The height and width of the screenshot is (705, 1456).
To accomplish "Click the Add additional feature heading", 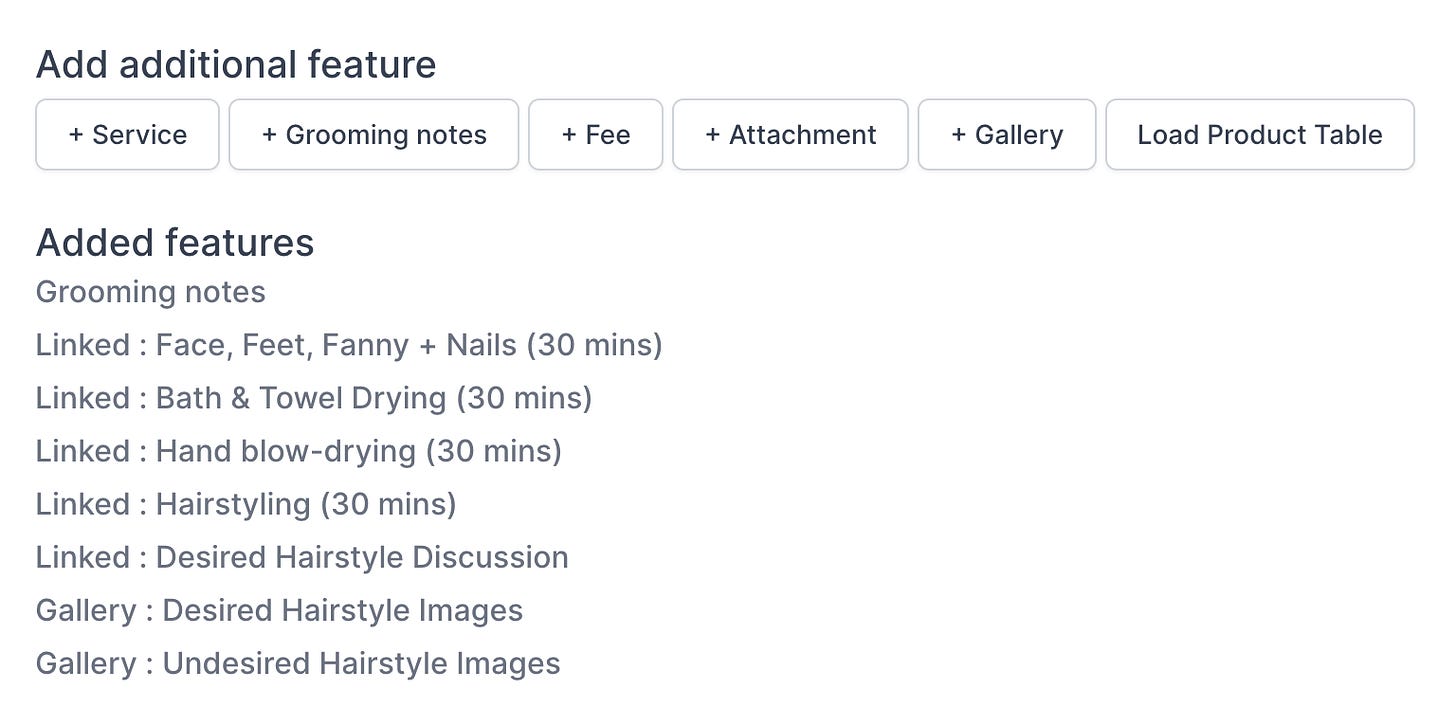I will point(236,65).
